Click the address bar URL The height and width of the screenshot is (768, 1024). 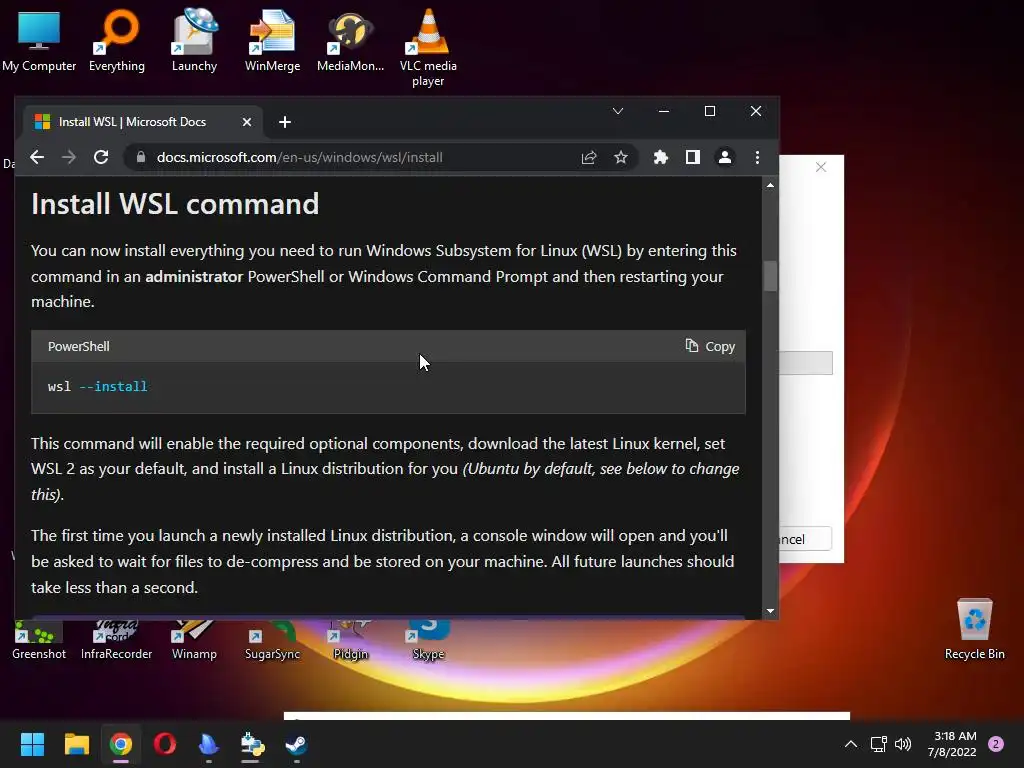(300, 157)
